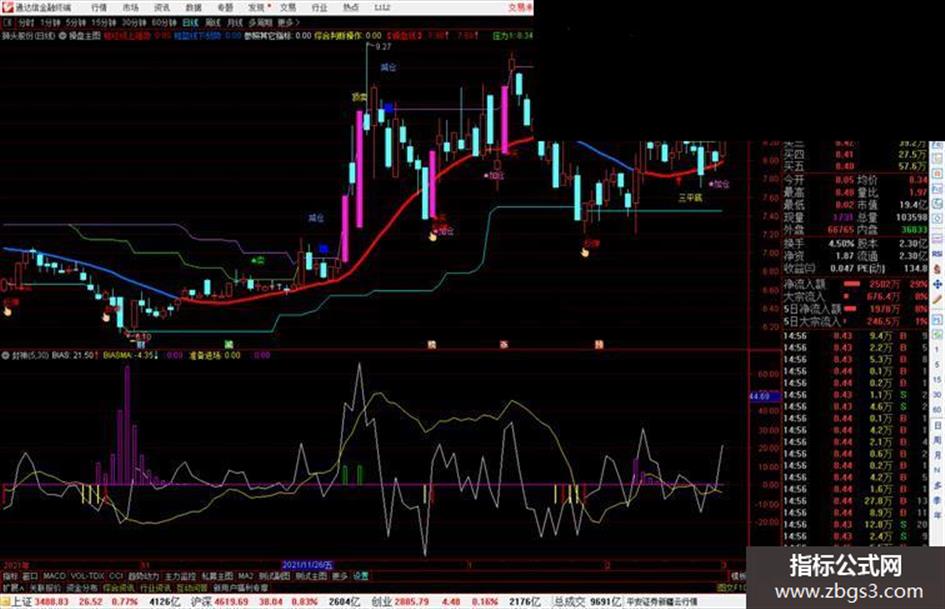945x609 pixels.
Task: Click the 指标 tab in bottom bar
Action: point(10,576)
